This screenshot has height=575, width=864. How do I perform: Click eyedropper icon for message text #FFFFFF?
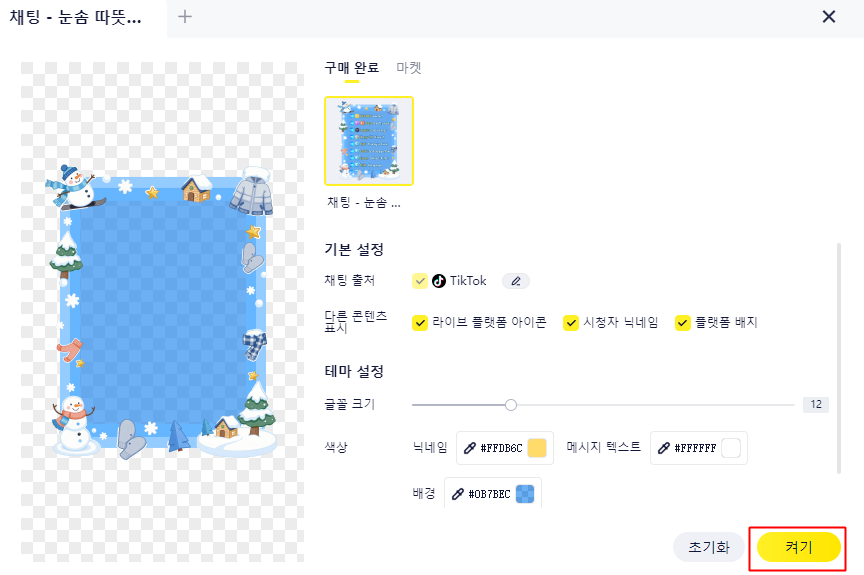pyautogui.click(x=663, y=448)
